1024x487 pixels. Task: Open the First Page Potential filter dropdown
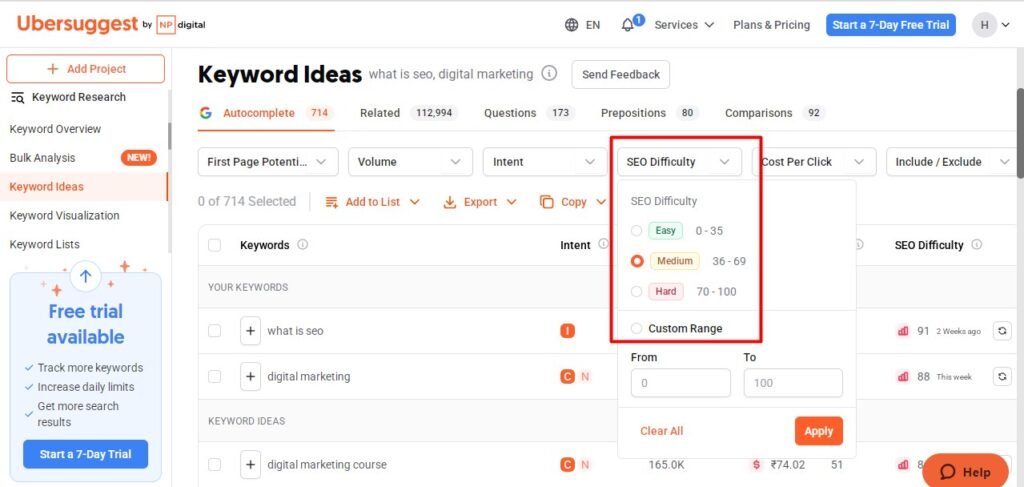pyautogui.click(x=268, y=162)
